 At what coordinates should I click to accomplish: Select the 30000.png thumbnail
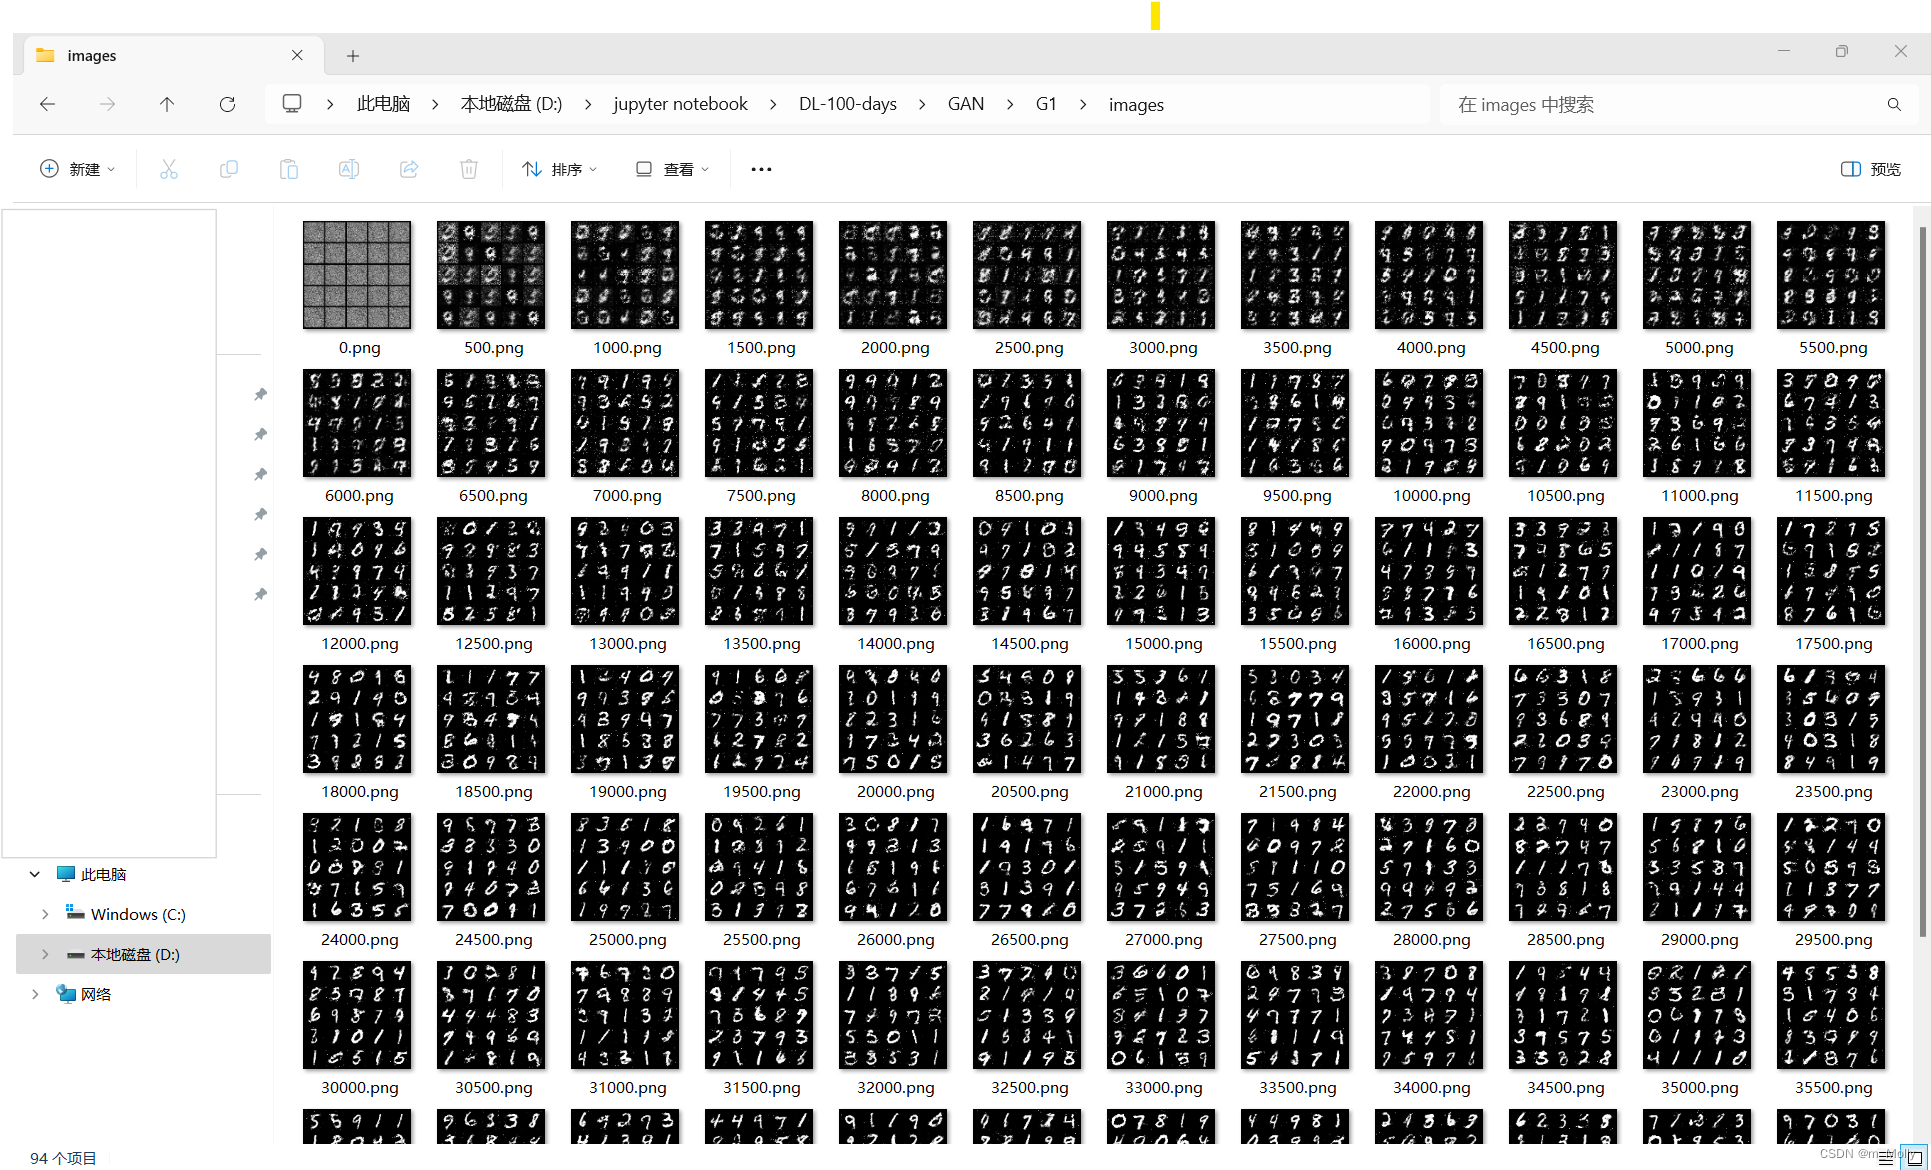[357, 1015]
